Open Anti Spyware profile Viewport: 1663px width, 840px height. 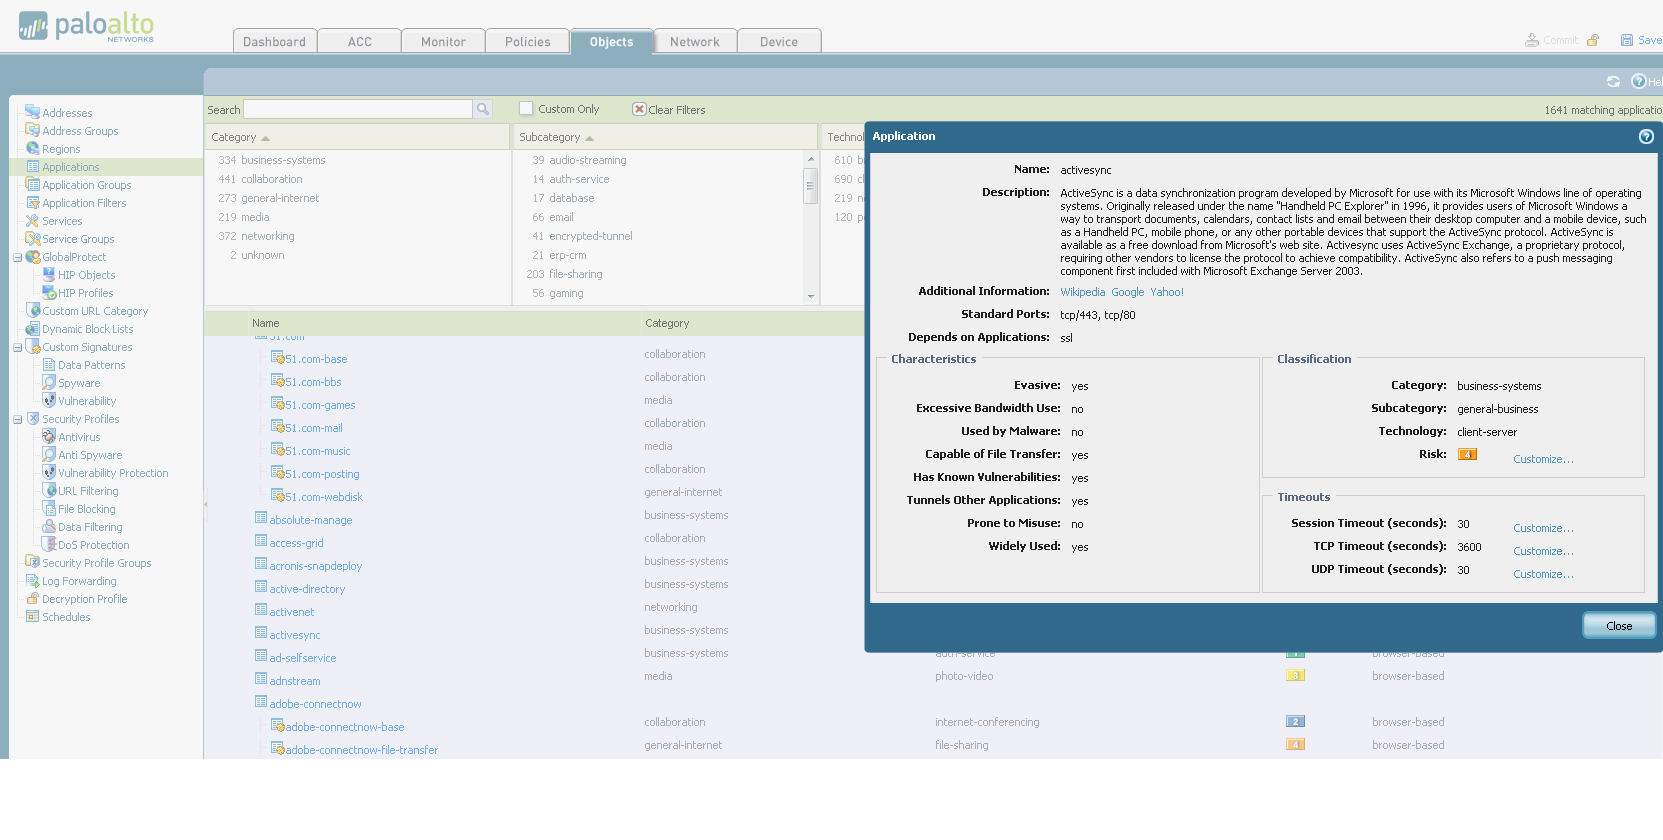click(x=90, y=455)
